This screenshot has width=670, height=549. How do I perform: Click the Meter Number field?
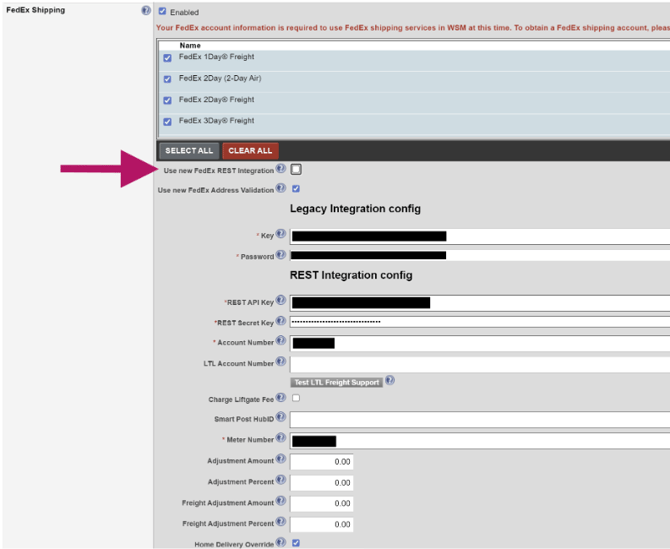480,441
